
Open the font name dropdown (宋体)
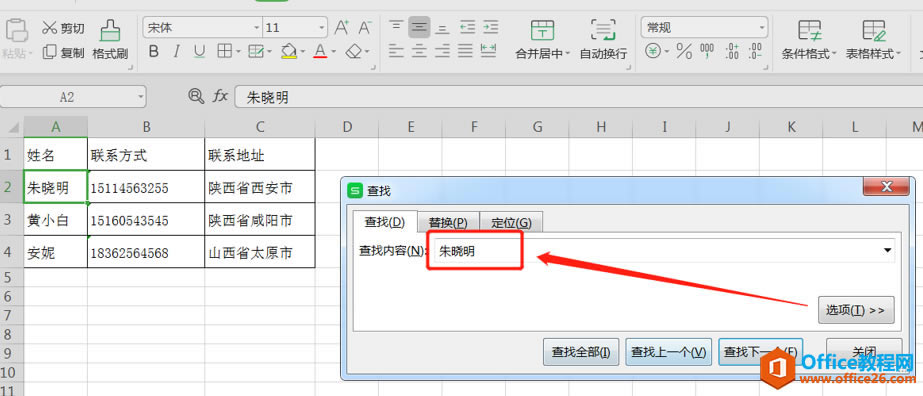coord(257,28)
